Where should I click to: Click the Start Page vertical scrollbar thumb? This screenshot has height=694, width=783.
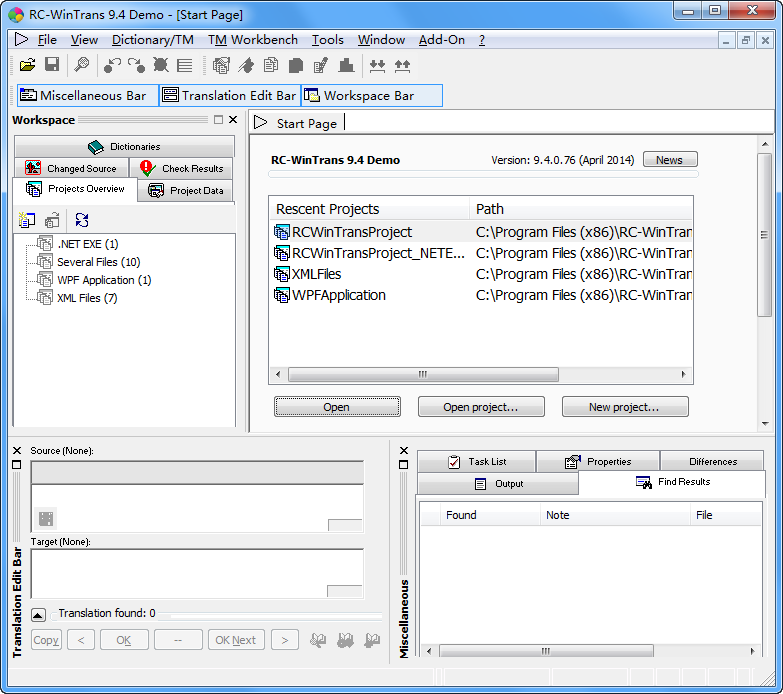click(x=764, y=235)
